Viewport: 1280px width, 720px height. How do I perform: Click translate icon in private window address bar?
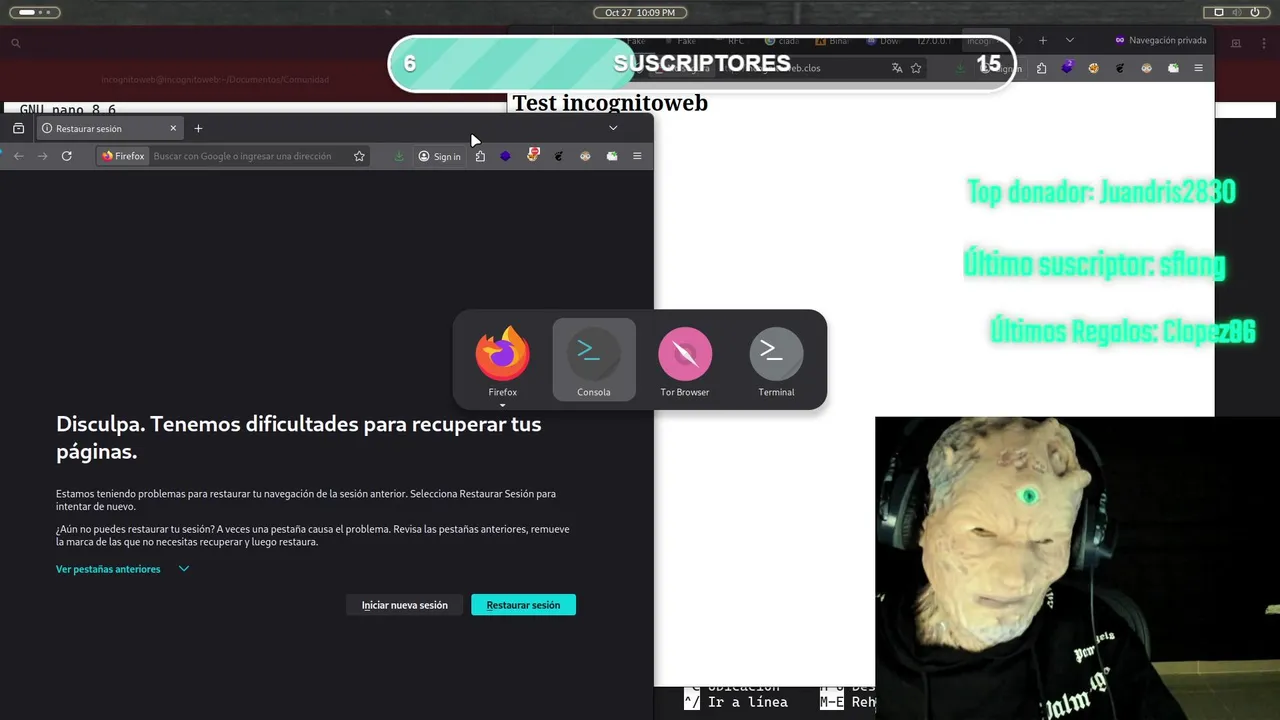coord(897,68)
